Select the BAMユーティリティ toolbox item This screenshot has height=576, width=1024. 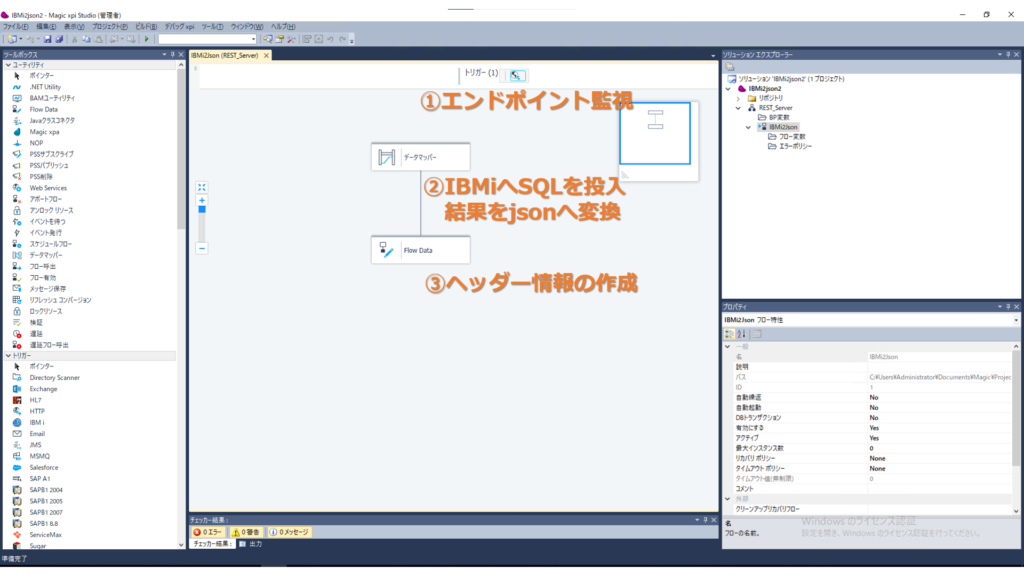click(52, 98)
